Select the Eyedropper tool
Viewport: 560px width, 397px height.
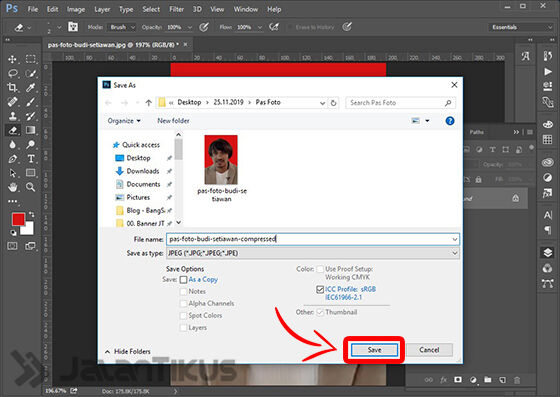[31, 87]
